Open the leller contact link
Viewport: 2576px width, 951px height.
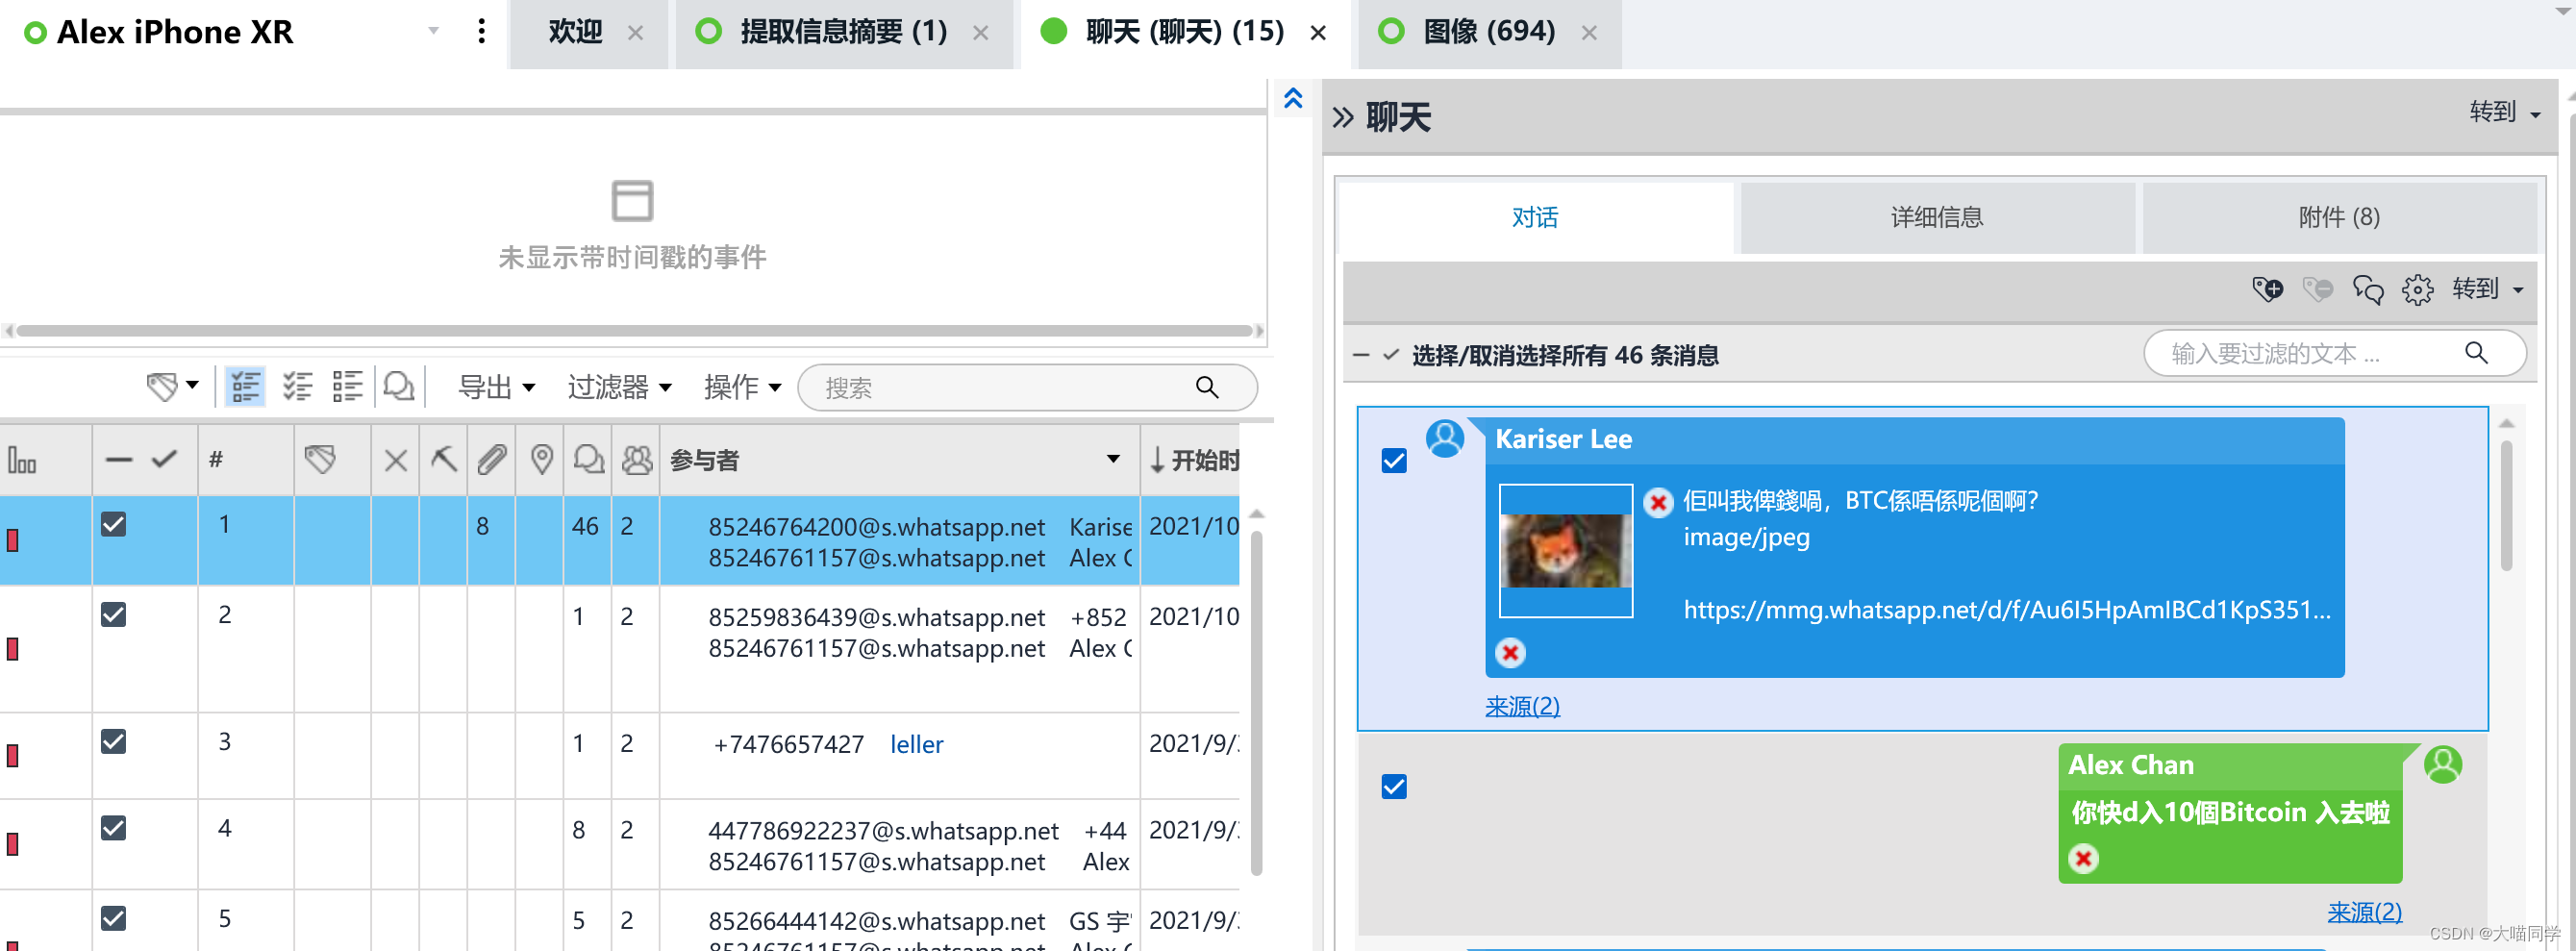click(916, 744)
